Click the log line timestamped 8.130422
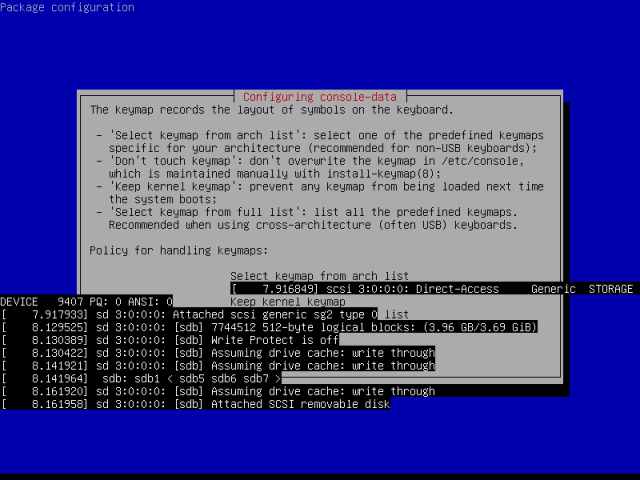This screenshot has height=480, width=640. pyautogui.click(x=218, y=353)
